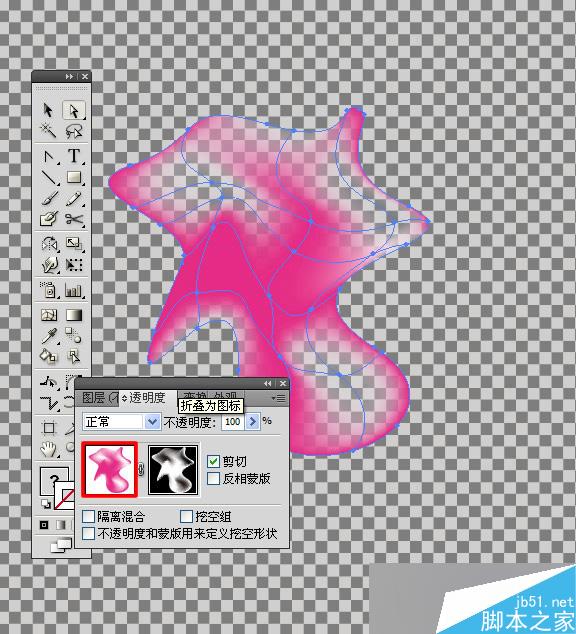Select the Direct Selection tool
Screen dimensions: 576x634
pos(74,110)
